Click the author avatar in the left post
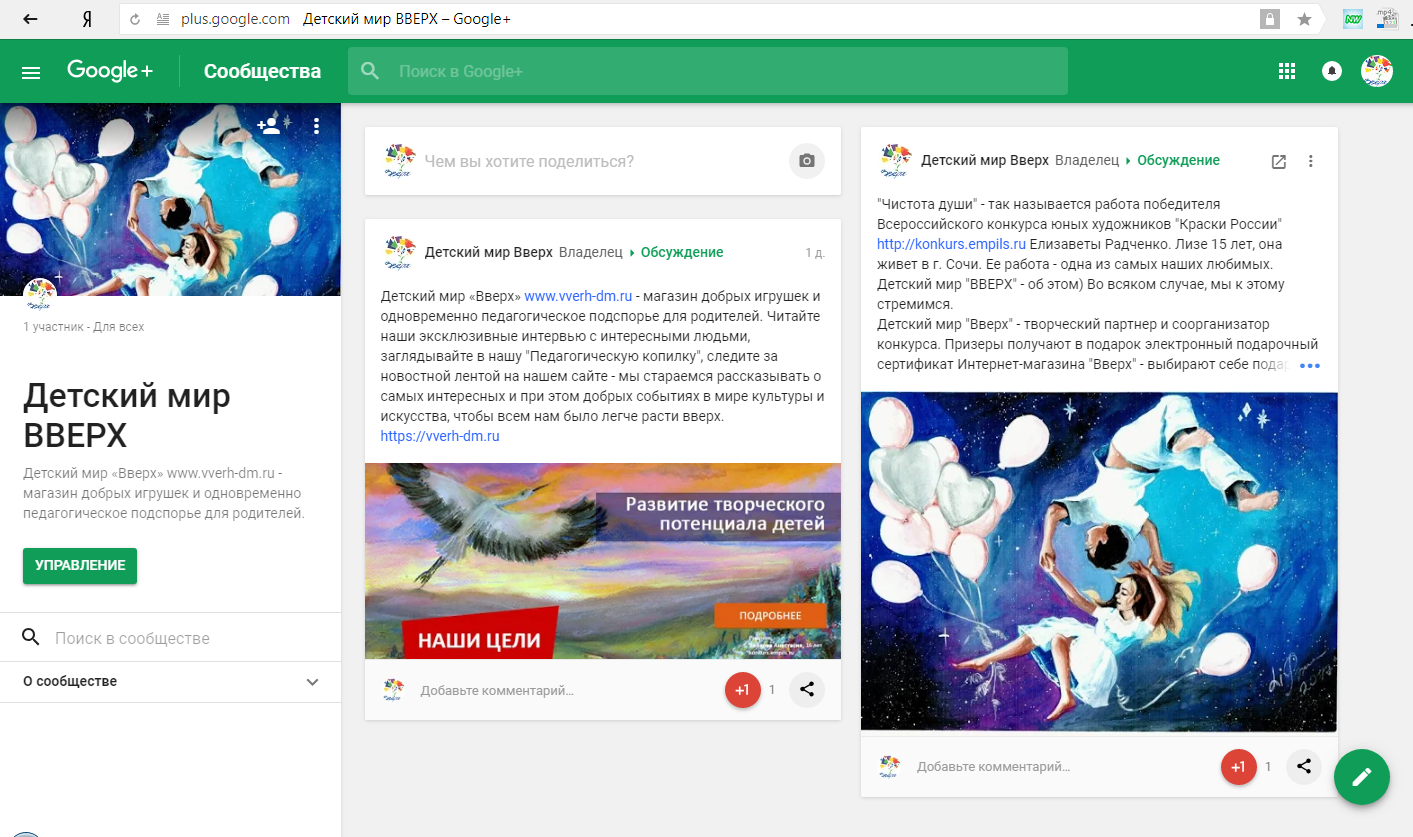Viewport: 1413px width, 837px height. click(399, 252)
